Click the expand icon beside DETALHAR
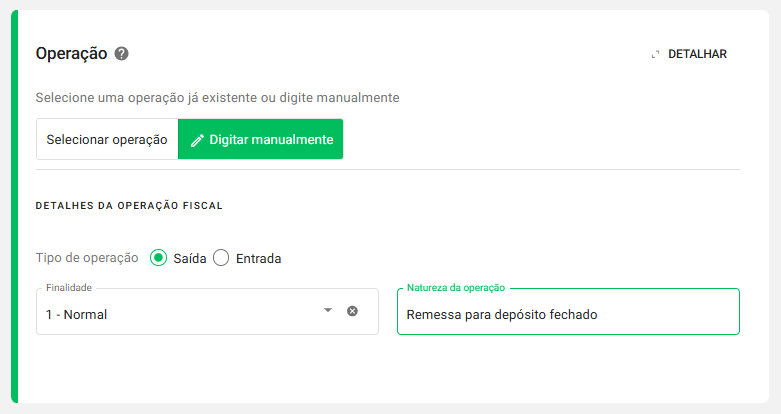The image size is (781, 414). click(x=655, y=54)
